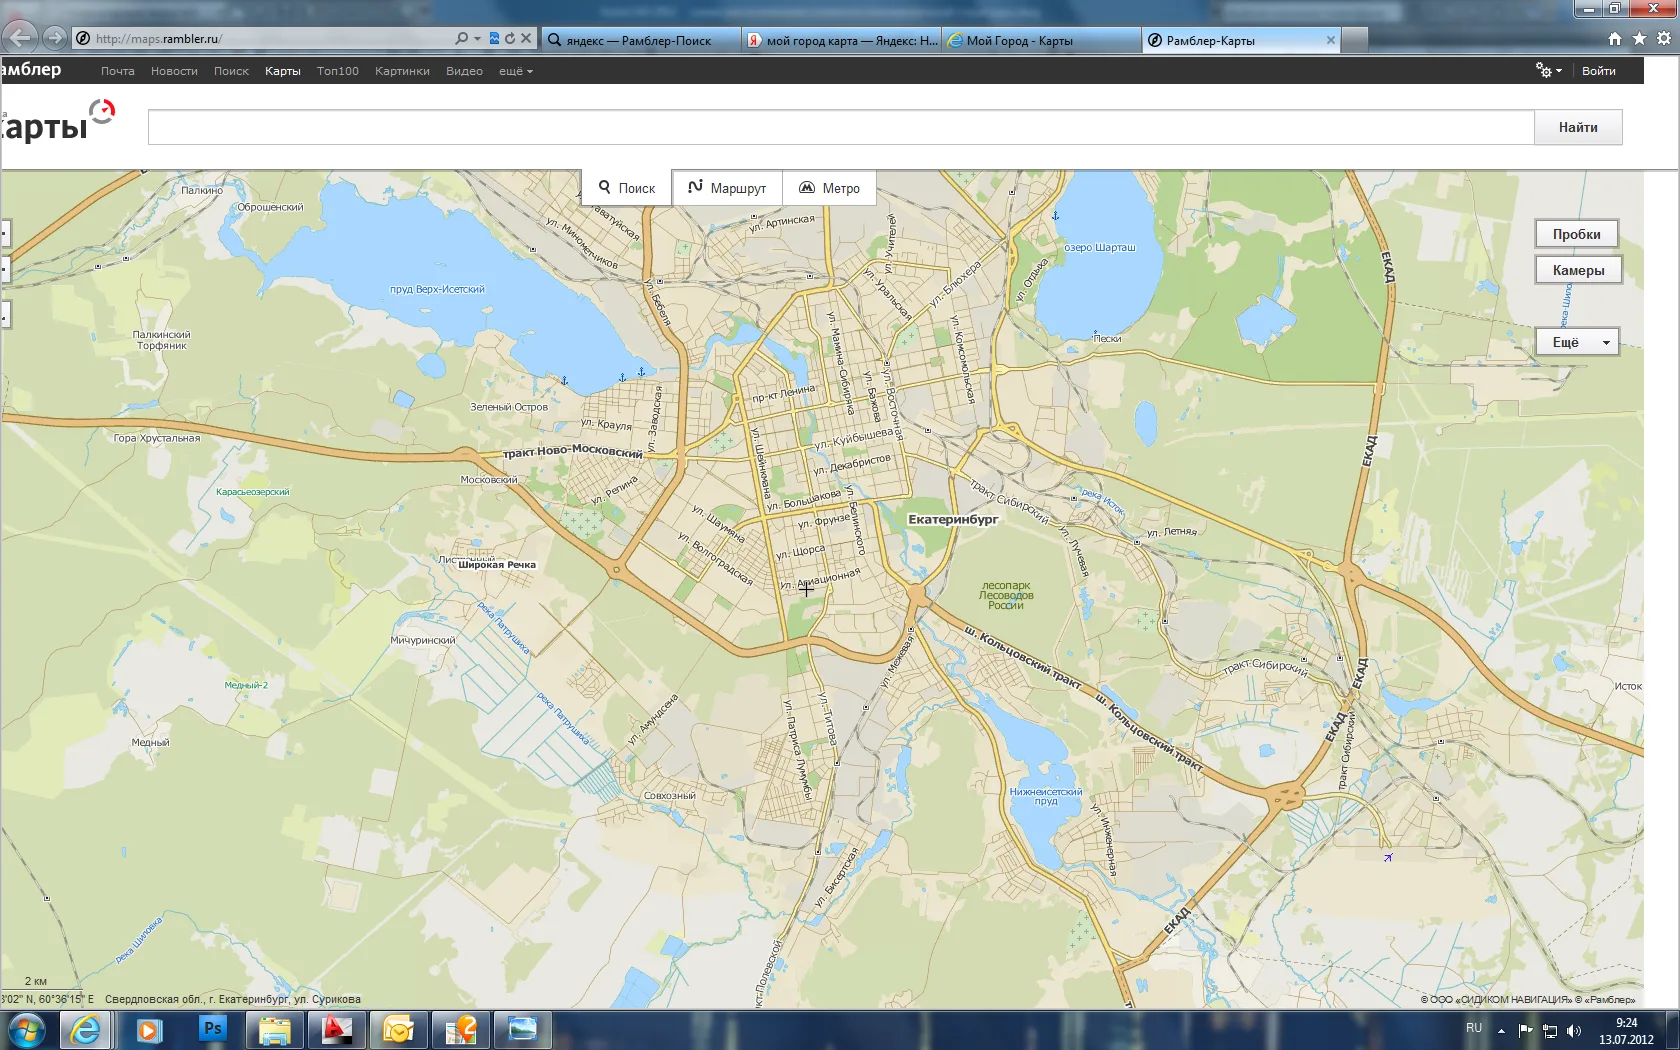The height and width of the screenshot is (1050, 1680).
Task: Click the map search text field
Action: pyautogui.click(x=840, y=127)
